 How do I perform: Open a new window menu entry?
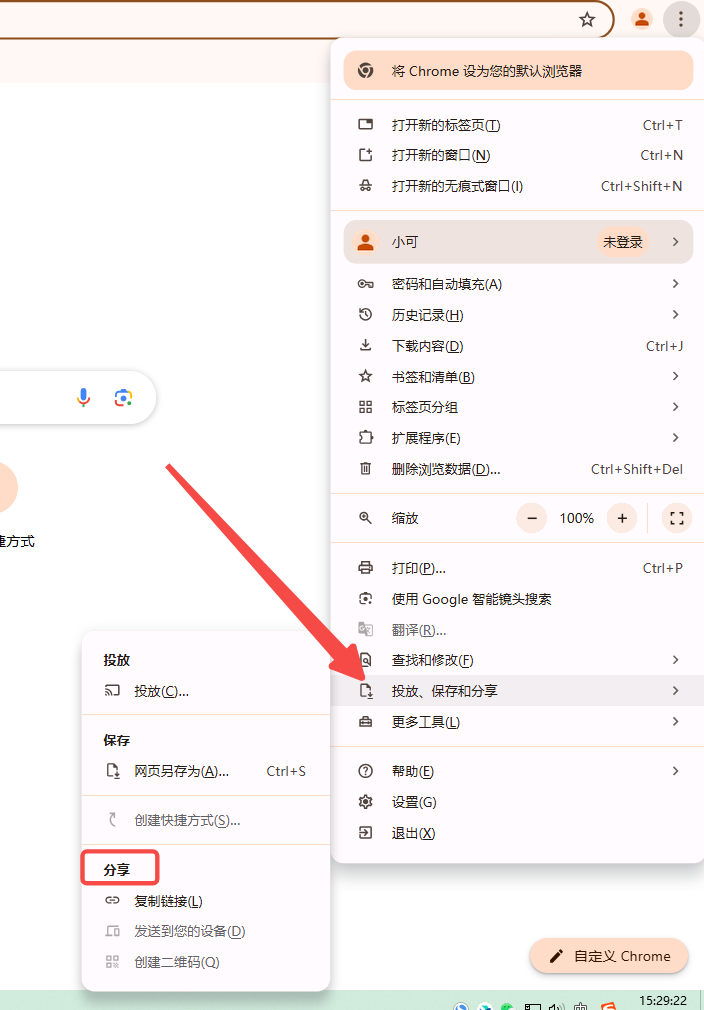tap(518, 155)
